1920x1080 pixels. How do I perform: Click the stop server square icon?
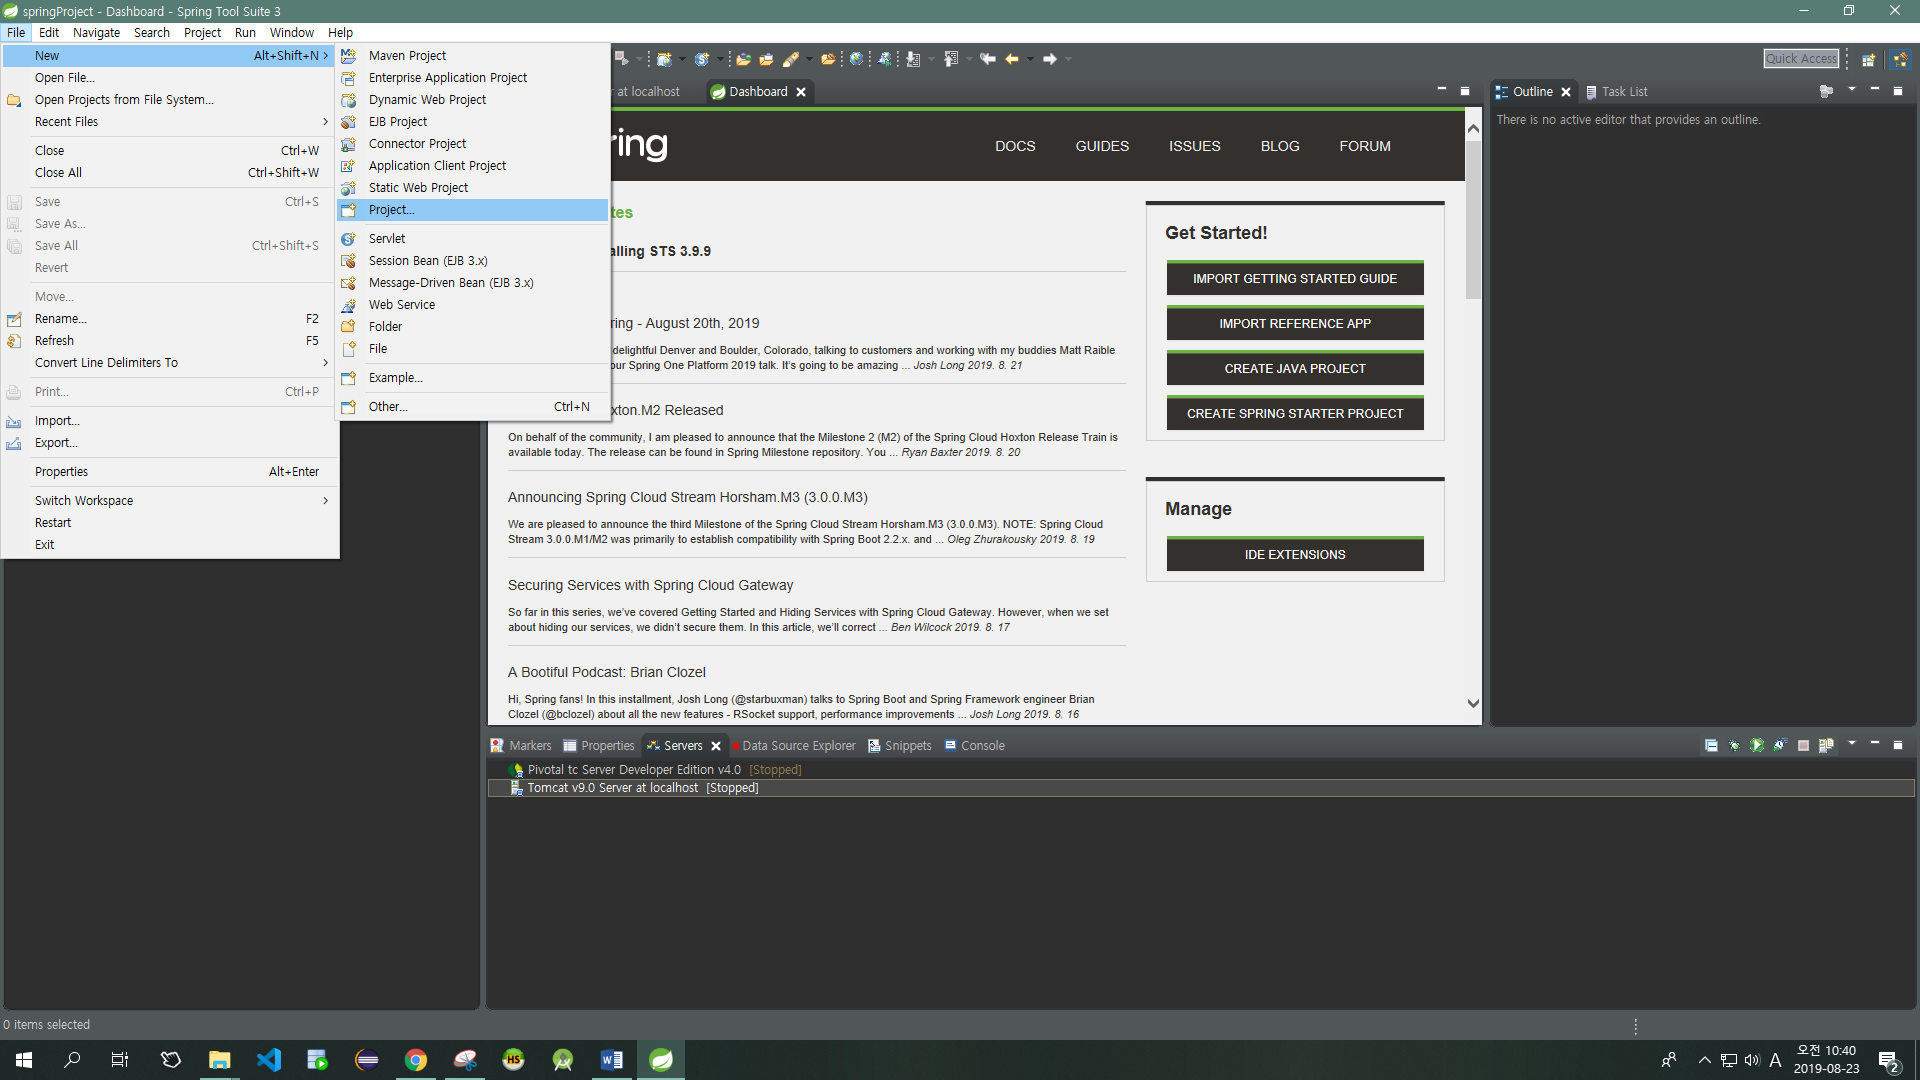click(x=1803, y=745)
